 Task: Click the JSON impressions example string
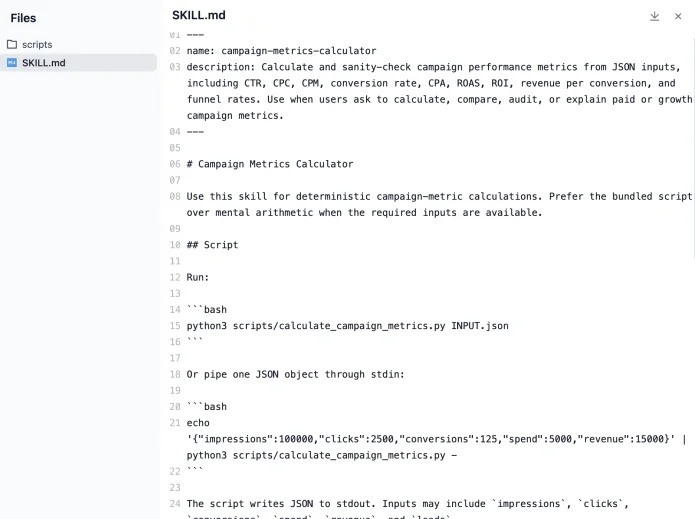[431, 439]
